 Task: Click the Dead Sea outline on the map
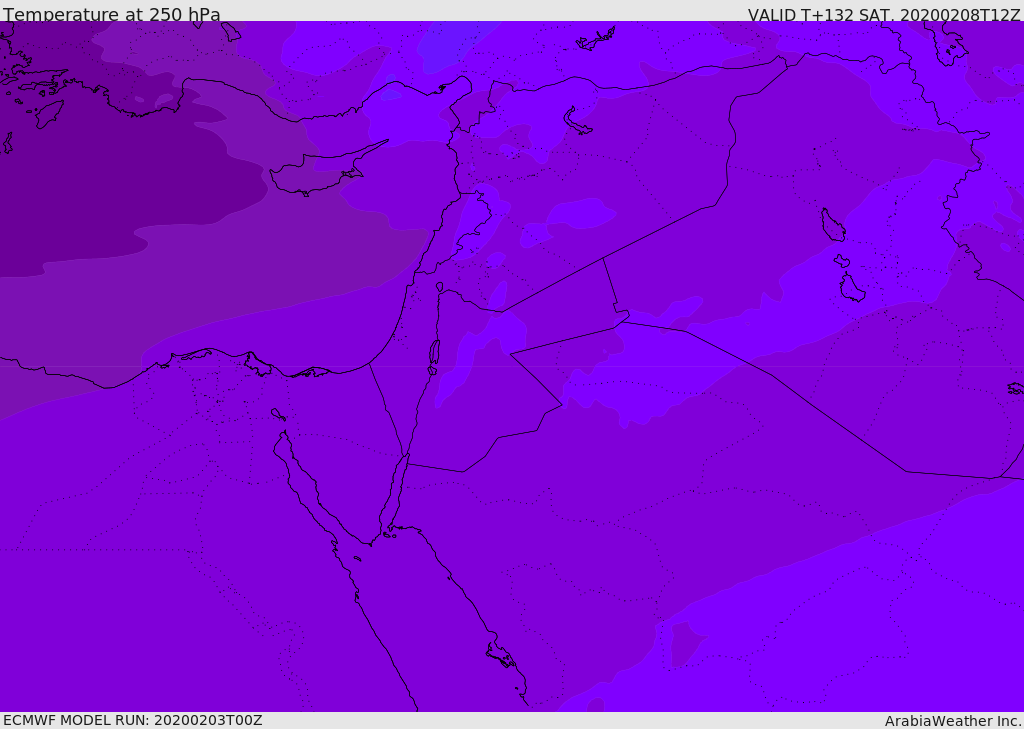[x=434, y=356]
